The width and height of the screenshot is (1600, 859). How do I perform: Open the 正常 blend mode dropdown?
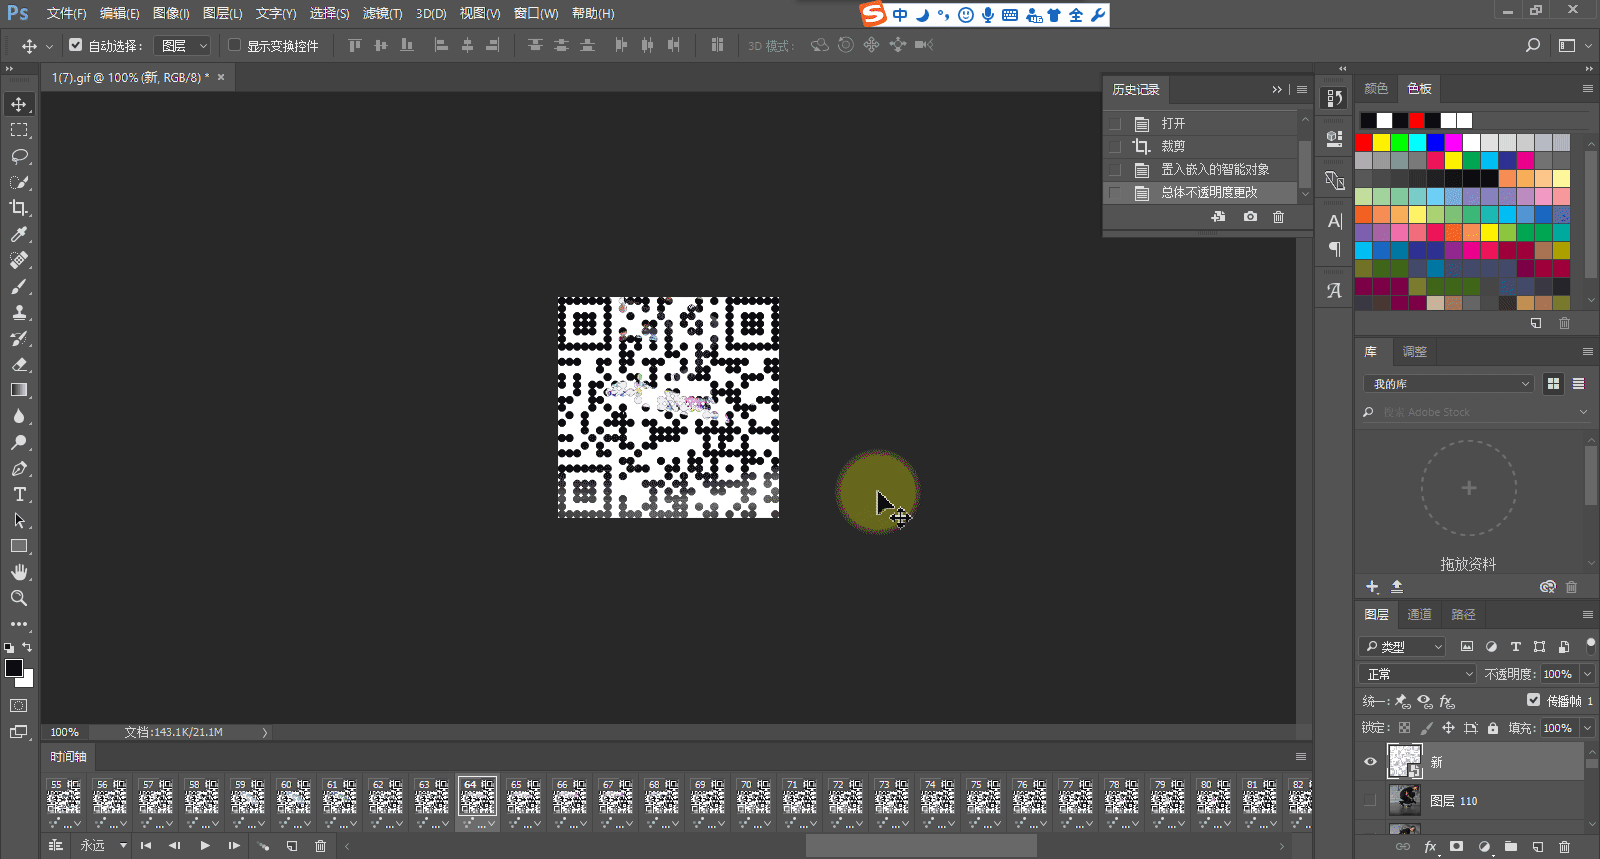[x=1418, y=674]
